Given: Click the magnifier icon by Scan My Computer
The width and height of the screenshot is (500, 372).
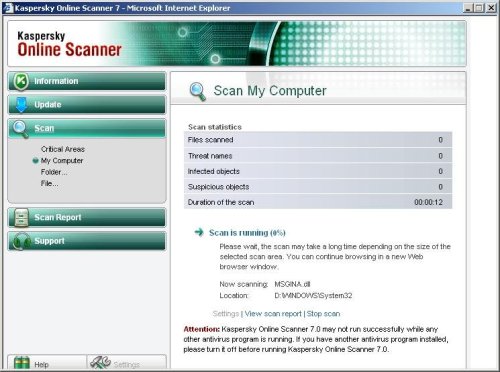Looking at the screenshot, I should coord(197,92).
